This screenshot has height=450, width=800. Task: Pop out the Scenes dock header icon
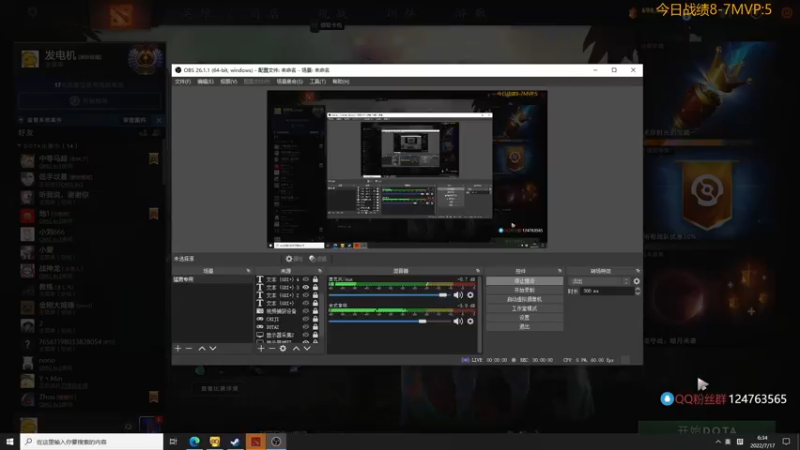pos(248,271)
